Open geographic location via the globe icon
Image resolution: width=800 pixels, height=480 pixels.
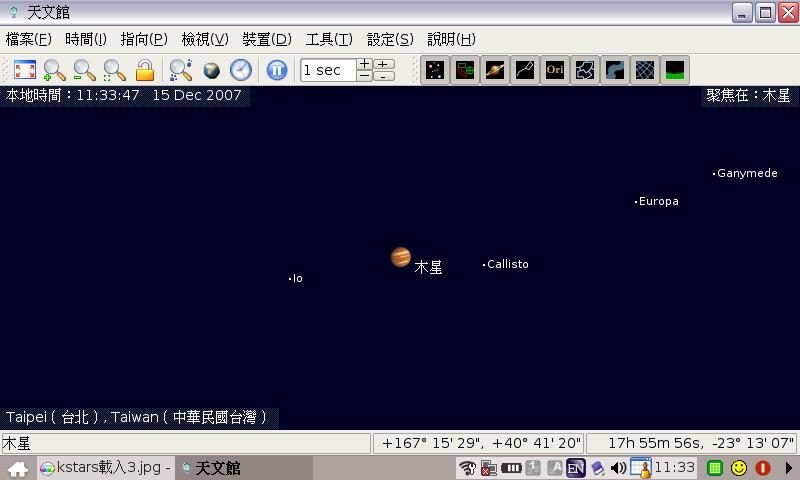pos(211,70)
